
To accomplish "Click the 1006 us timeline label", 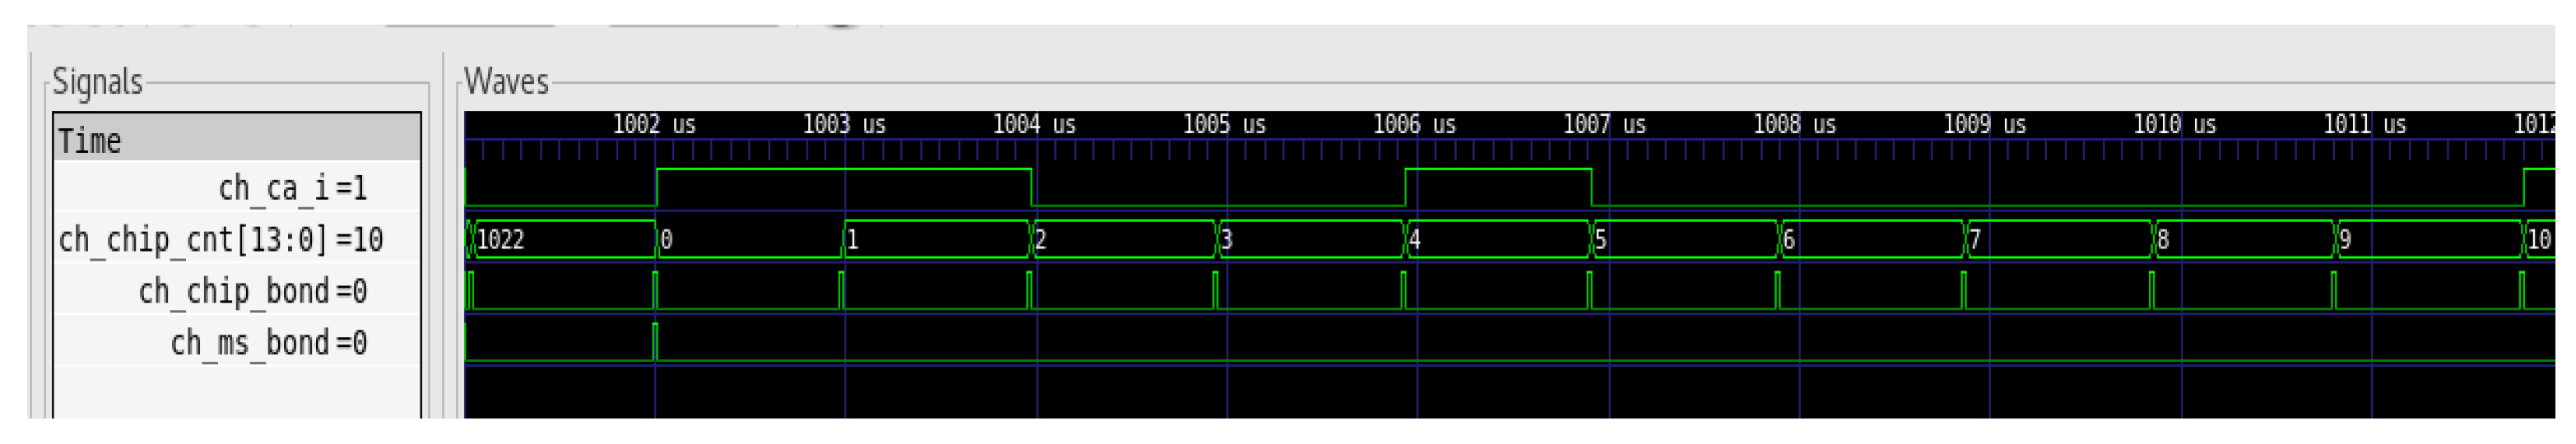I will [1414, 125].
